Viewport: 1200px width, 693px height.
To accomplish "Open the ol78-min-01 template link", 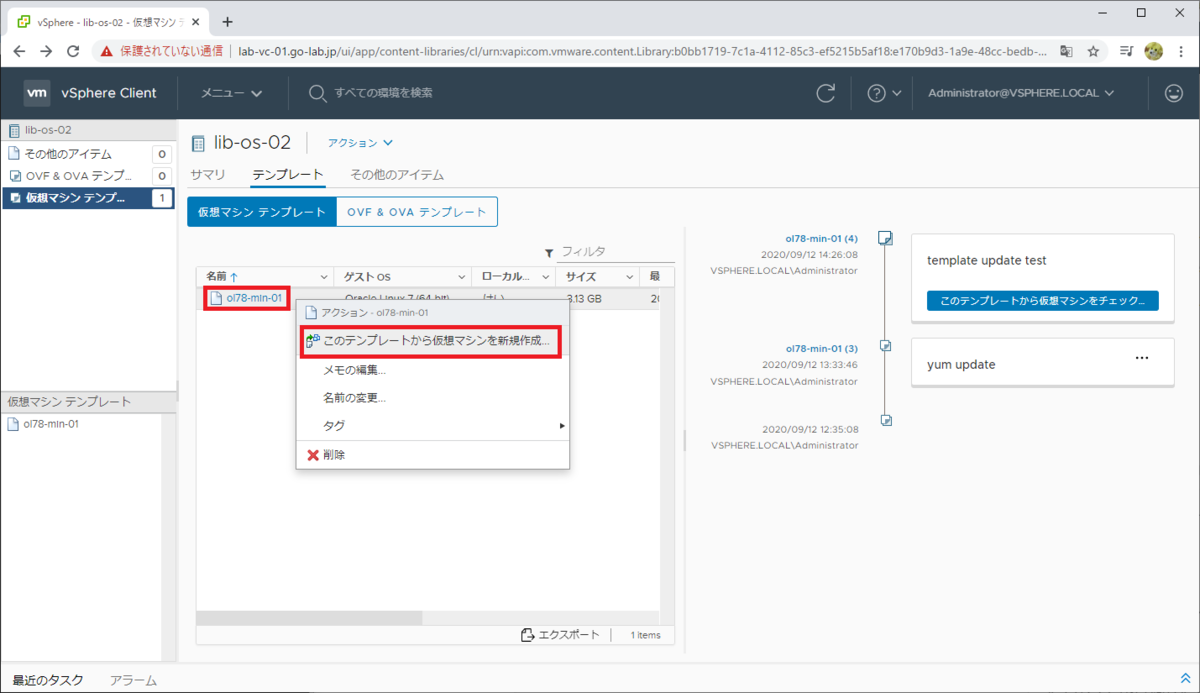I will click(x=254, y=298).
